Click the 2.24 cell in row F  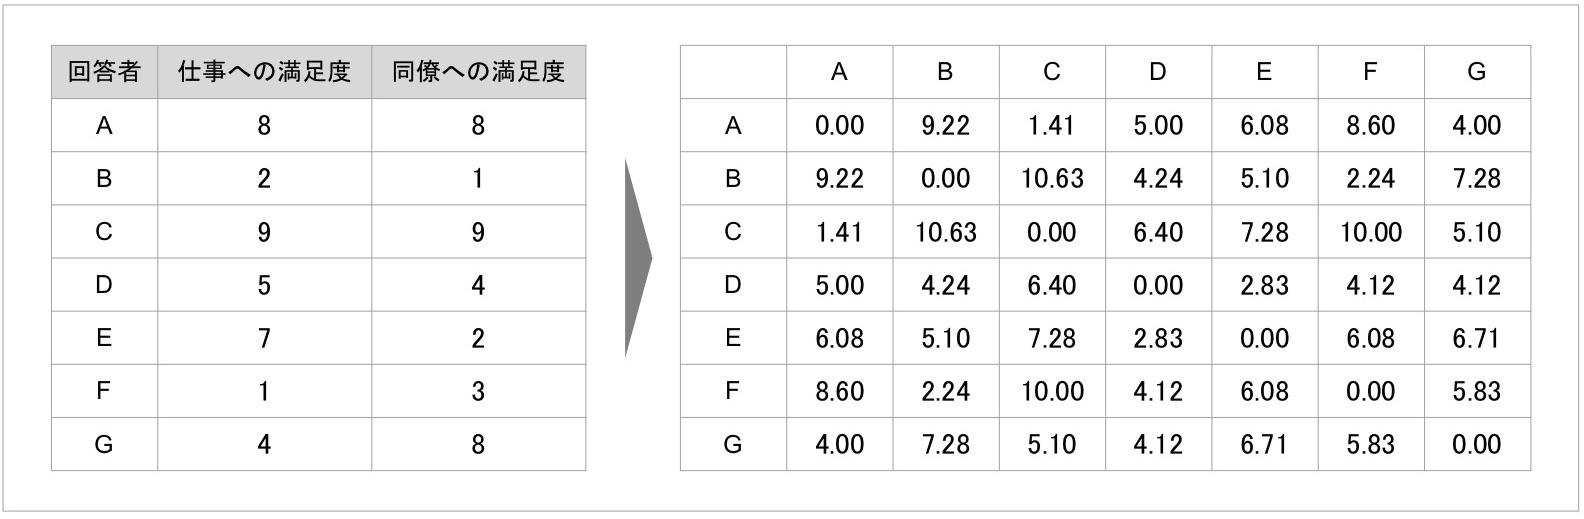945,391
